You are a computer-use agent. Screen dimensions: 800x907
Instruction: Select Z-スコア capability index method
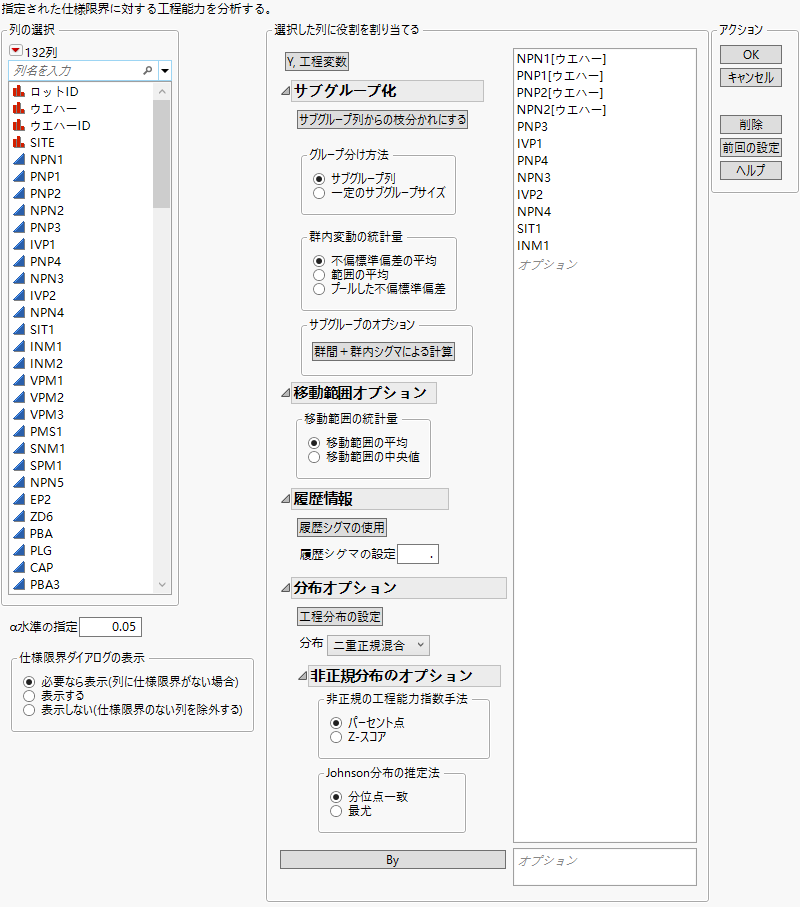click(x=336, y=737)
